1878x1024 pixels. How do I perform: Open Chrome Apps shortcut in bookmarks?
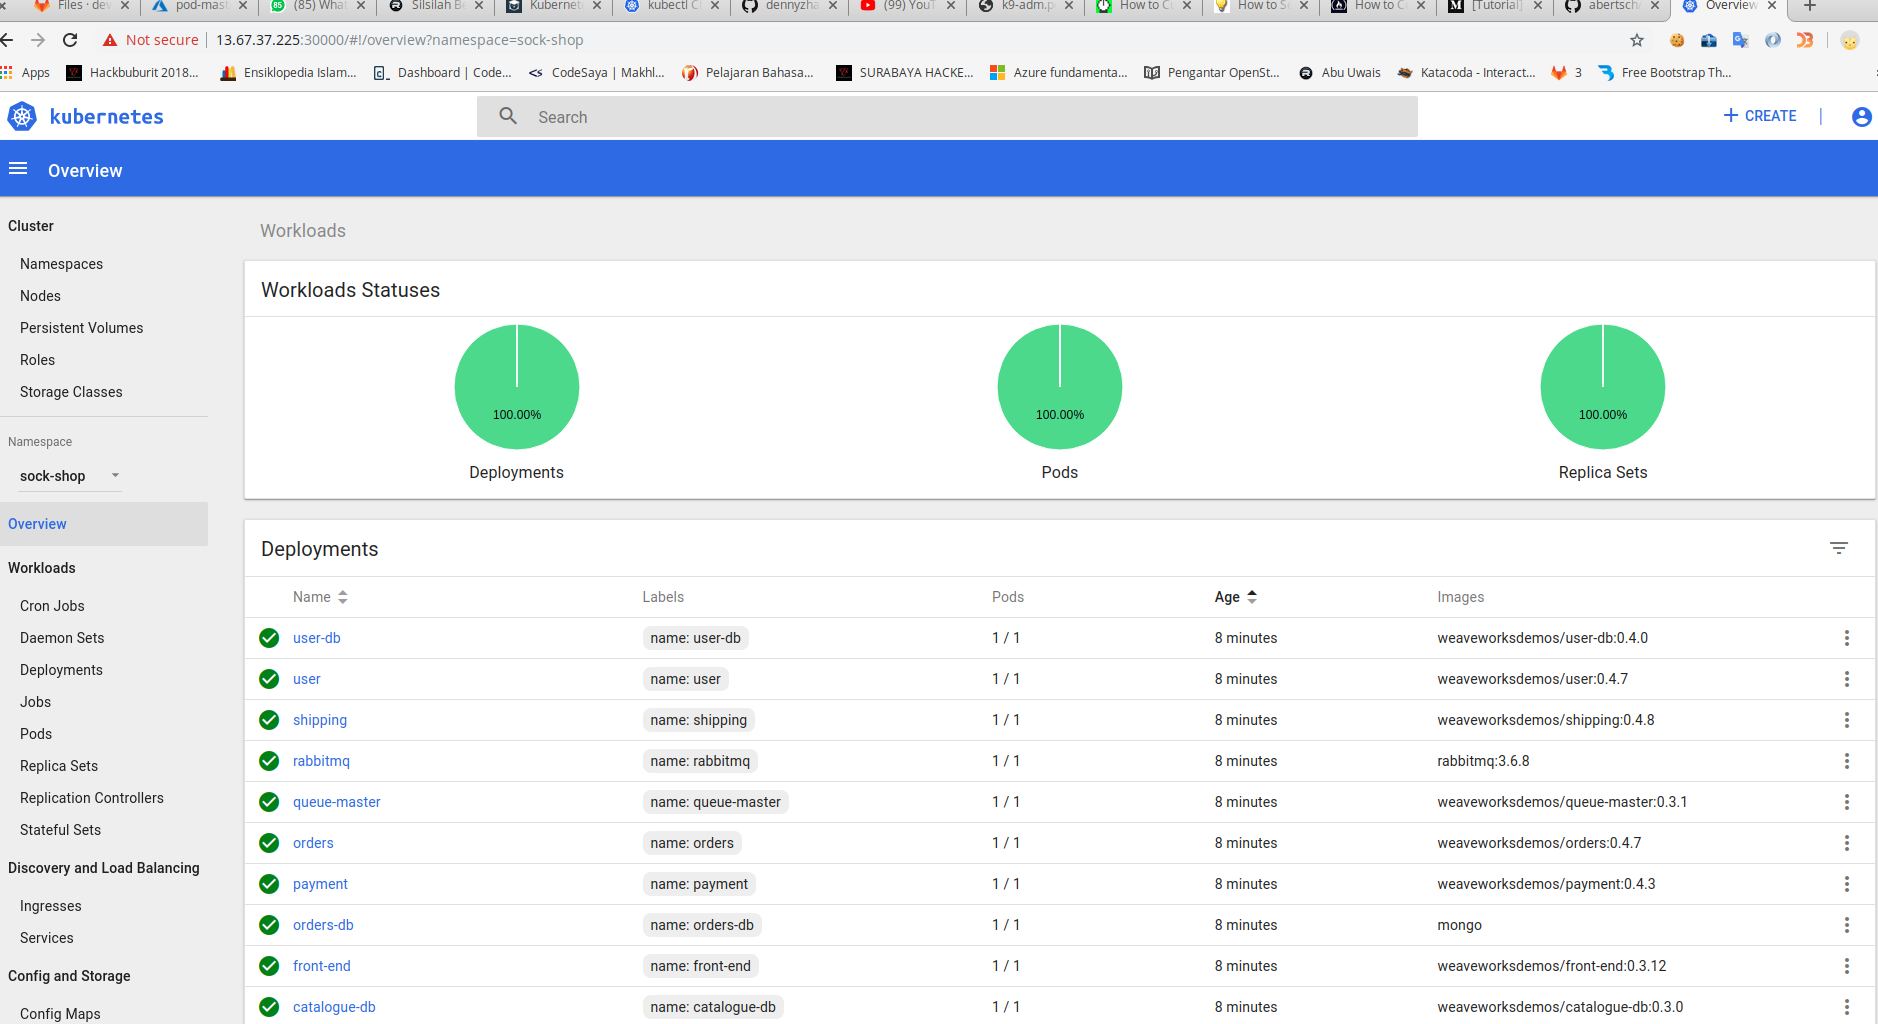click(x=26, y=73)
